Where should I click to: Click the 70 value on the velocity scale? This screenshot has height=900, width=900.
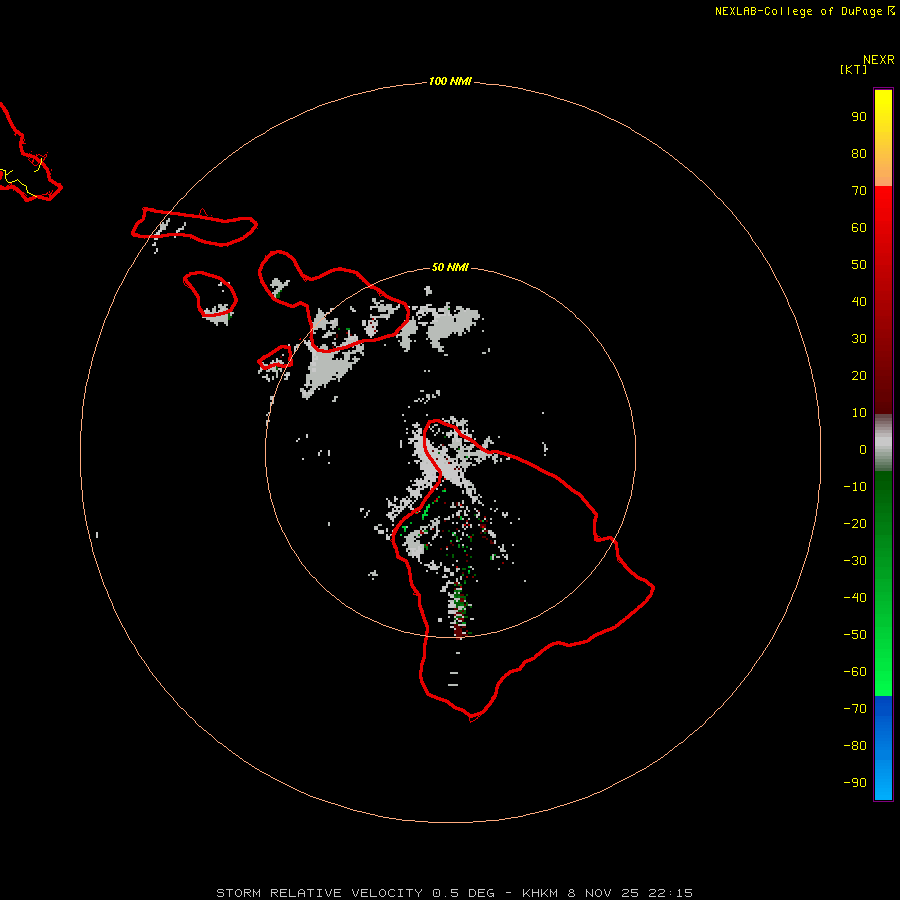pos(859,191)
